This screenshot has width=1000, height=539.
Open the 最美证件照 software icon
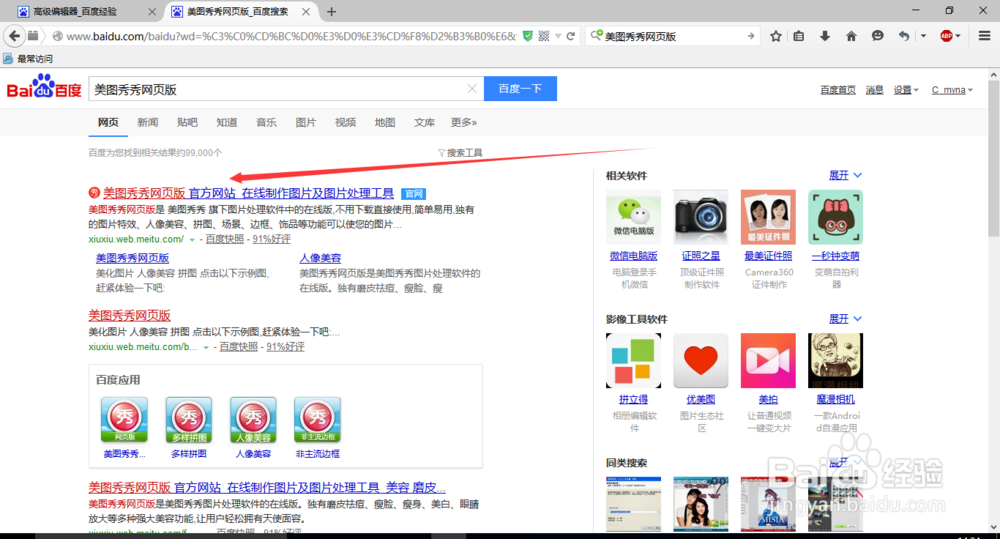pos(768,217)
